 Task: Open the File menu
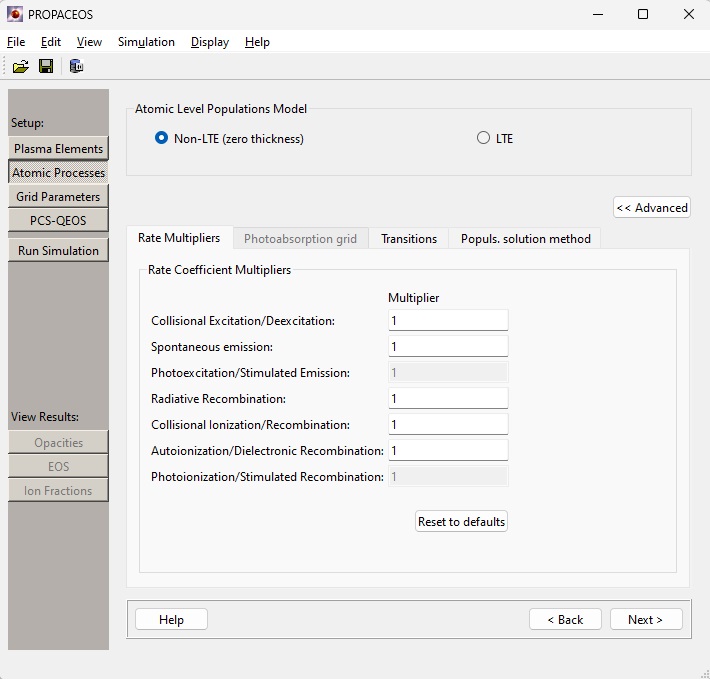coord(16,42)
